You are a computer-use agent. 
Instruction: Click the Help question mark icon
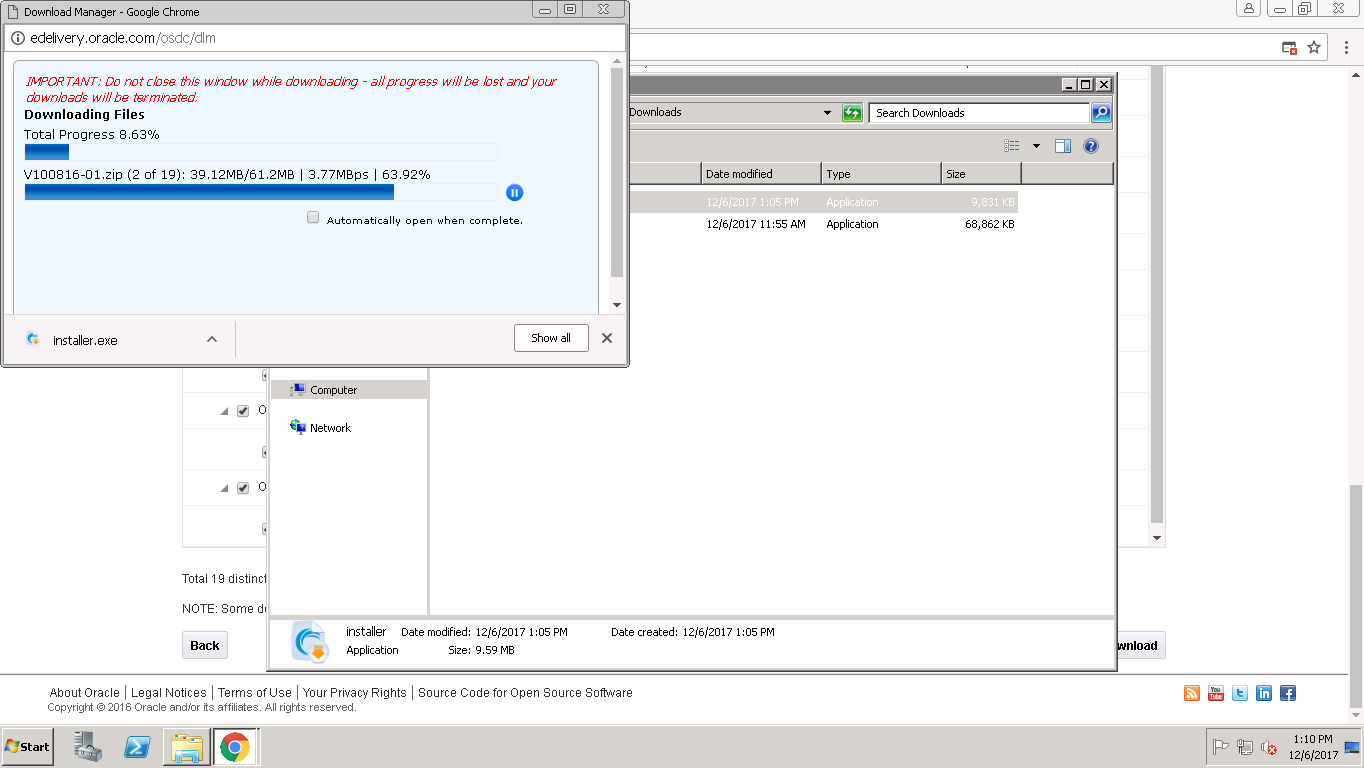pos(1090,145)
